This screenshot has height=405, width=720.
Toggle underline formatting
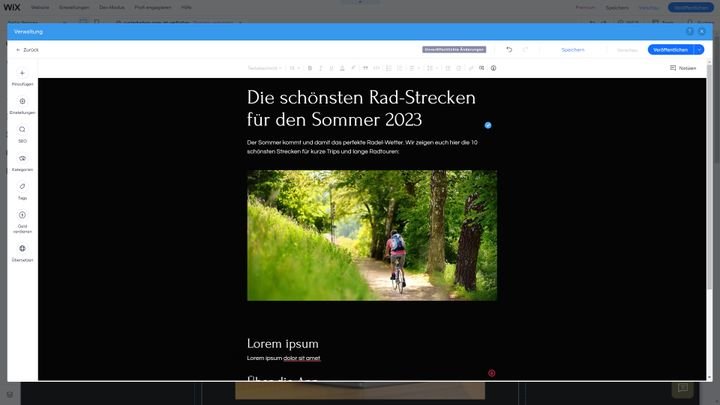click(x=332, y=68)
